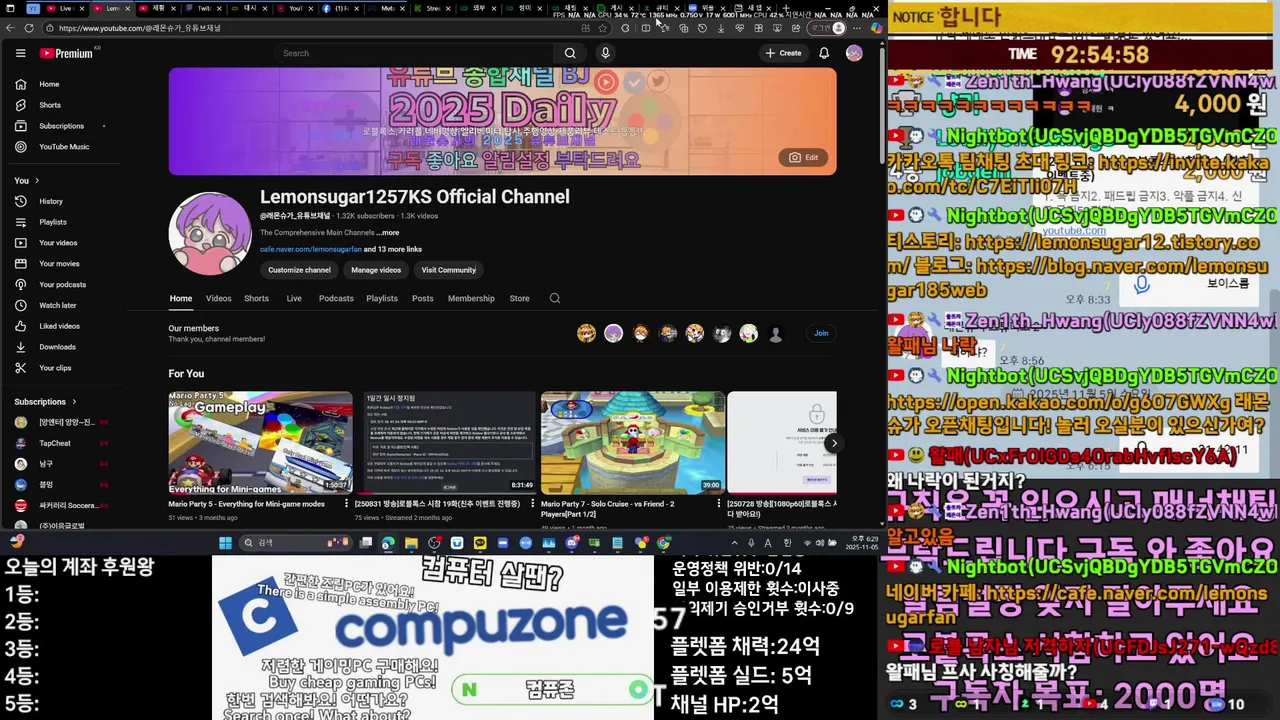Viewport: 1280px width, 720px height.
Task: Open YouTube Music in the sidebar
Action: pos(64,147)
